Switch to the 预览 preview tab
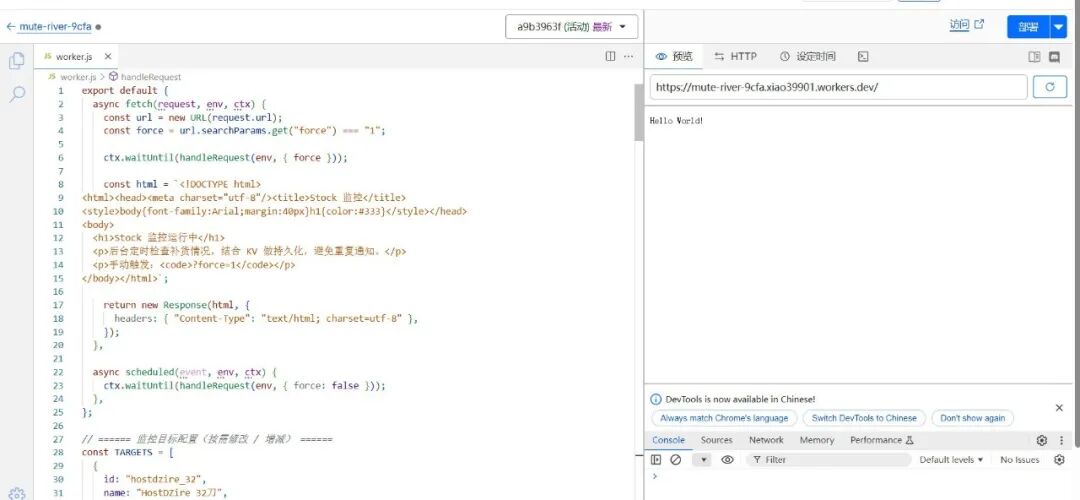 [674, 56]
